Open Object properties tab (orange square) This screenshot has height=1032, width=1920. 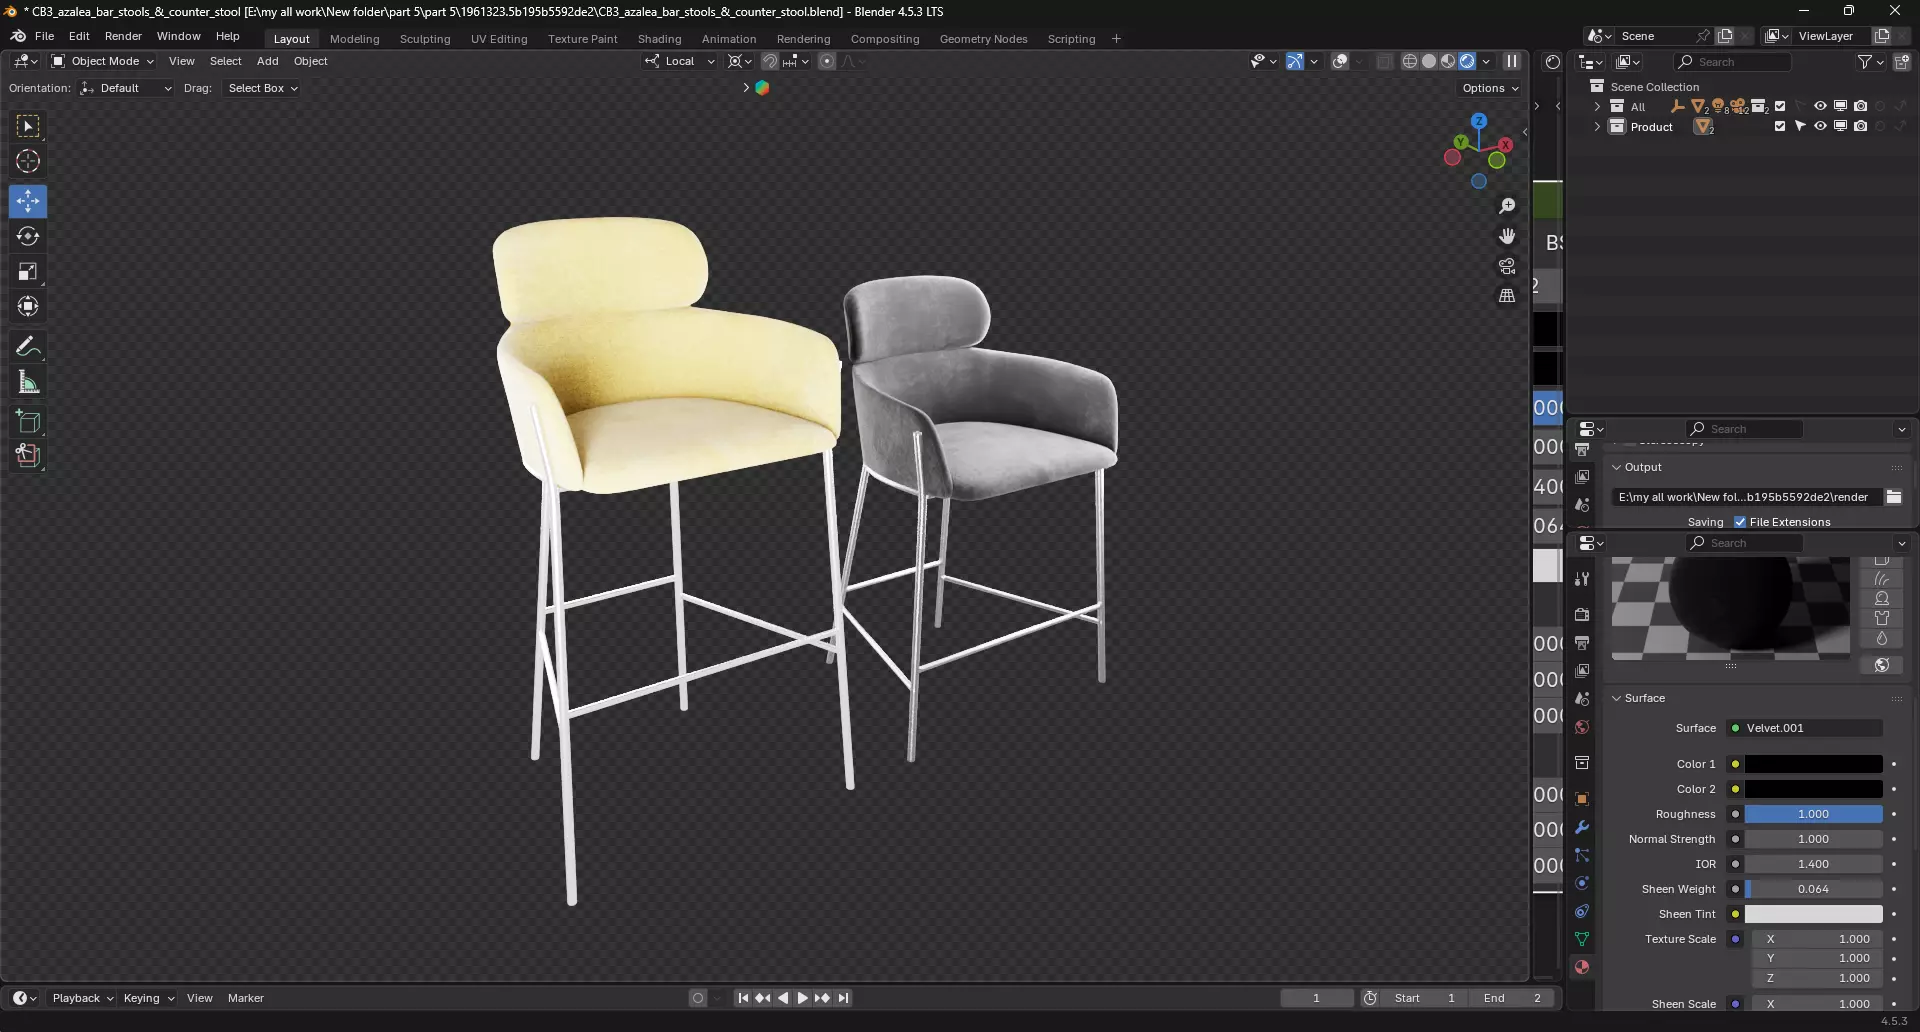1582,799
